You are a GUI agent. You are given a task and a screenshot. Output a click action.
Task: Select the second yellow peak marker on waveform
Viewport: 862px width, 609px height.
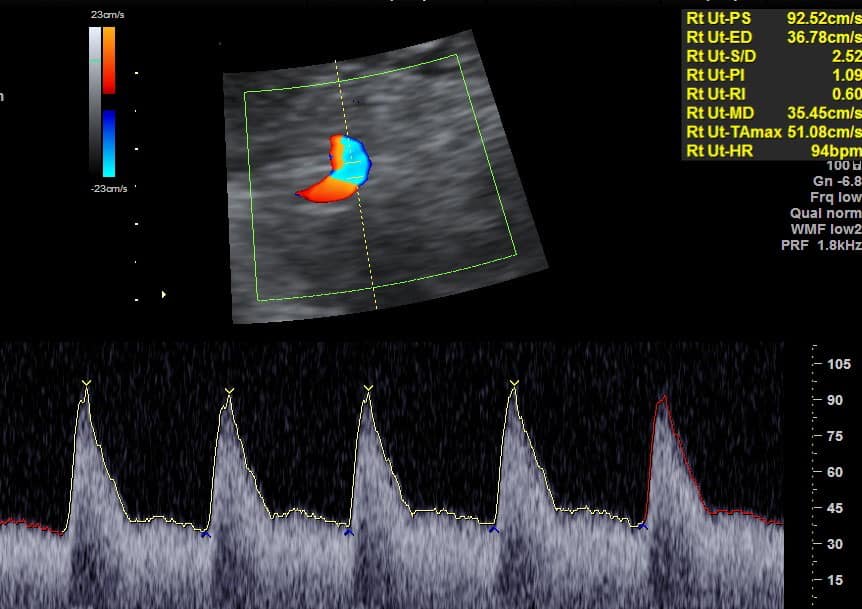pyautogui.click(x=230, y=390)
